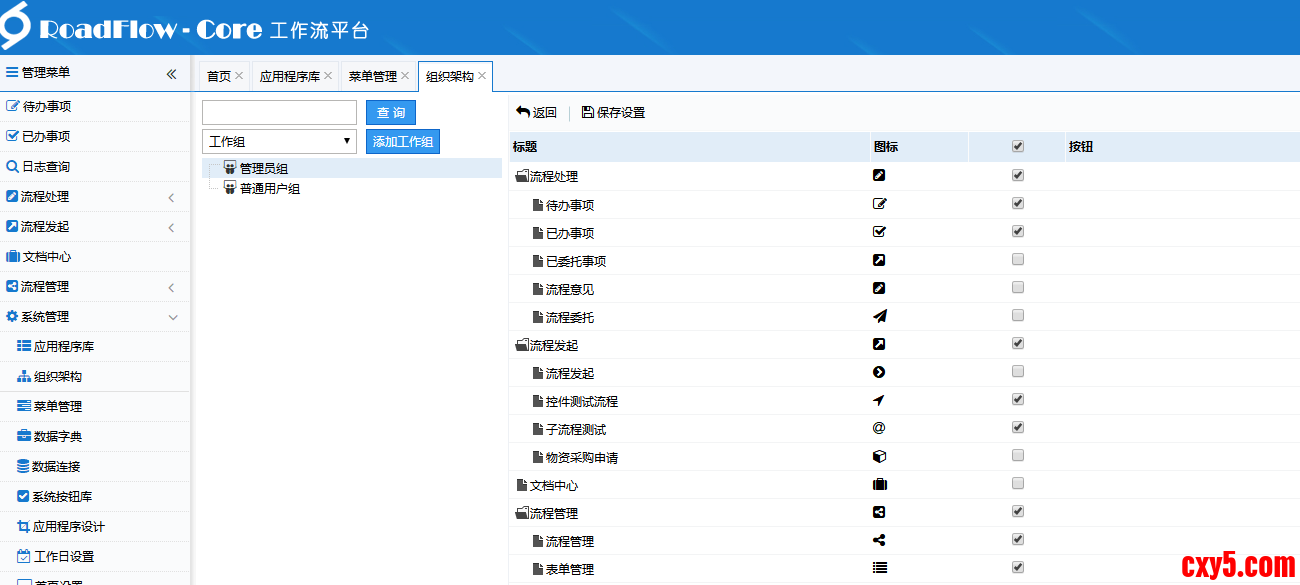
Task: Enable the 已委托事项 checkbox
Action: (1018, 260)
